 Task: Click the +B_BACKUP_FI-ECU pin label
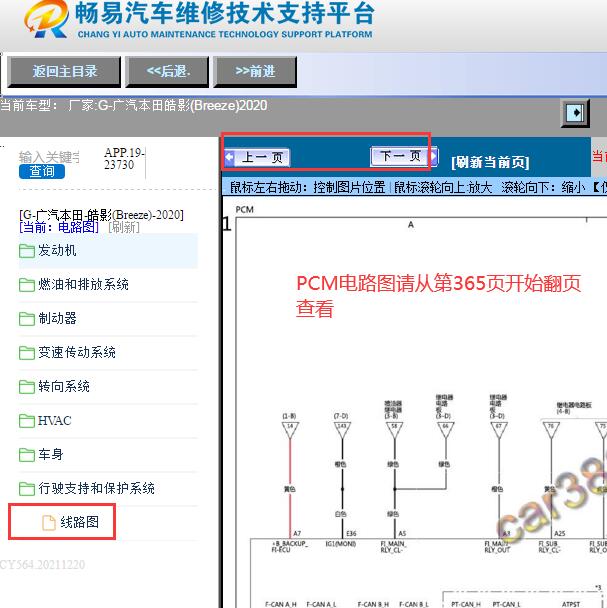pos(289,546)
